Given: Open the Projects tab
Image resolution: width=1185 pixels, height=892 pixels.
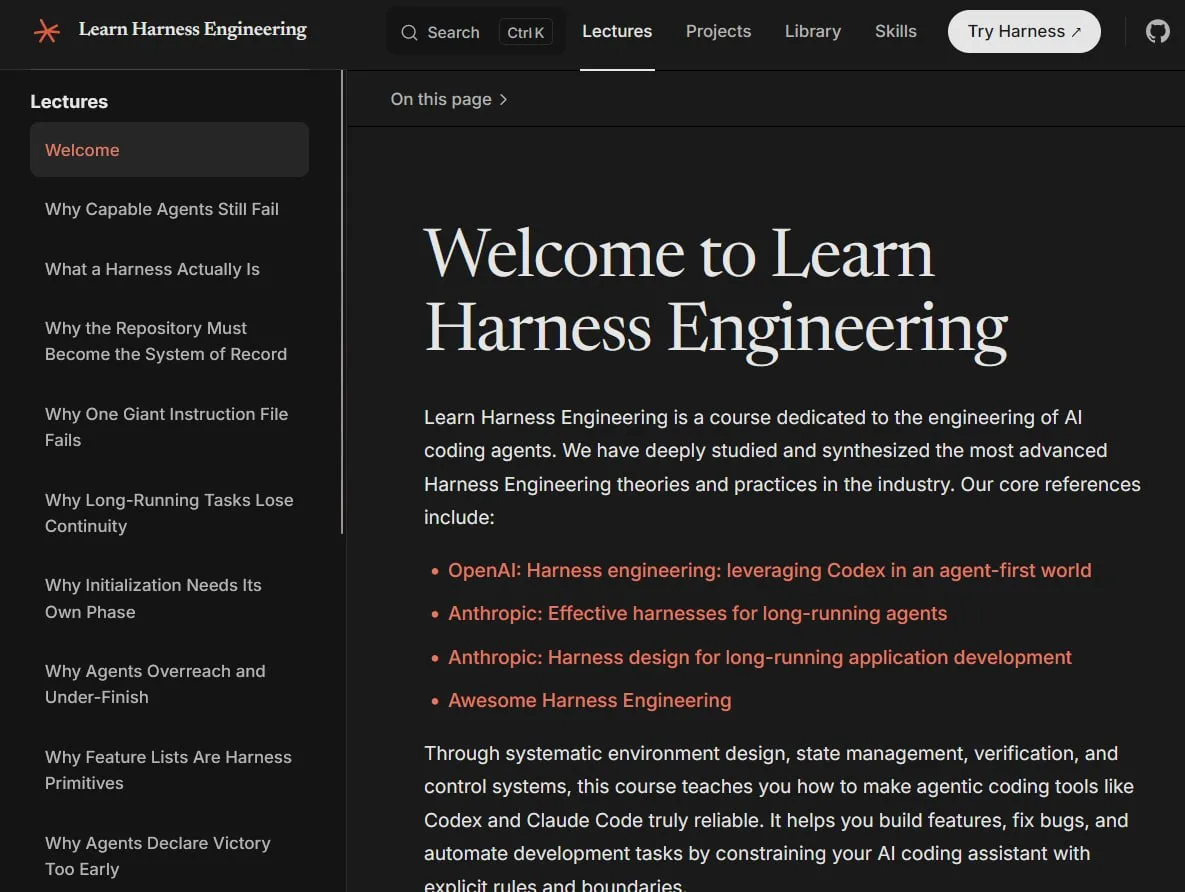Looking at the screenshot, I should point(718,32).
